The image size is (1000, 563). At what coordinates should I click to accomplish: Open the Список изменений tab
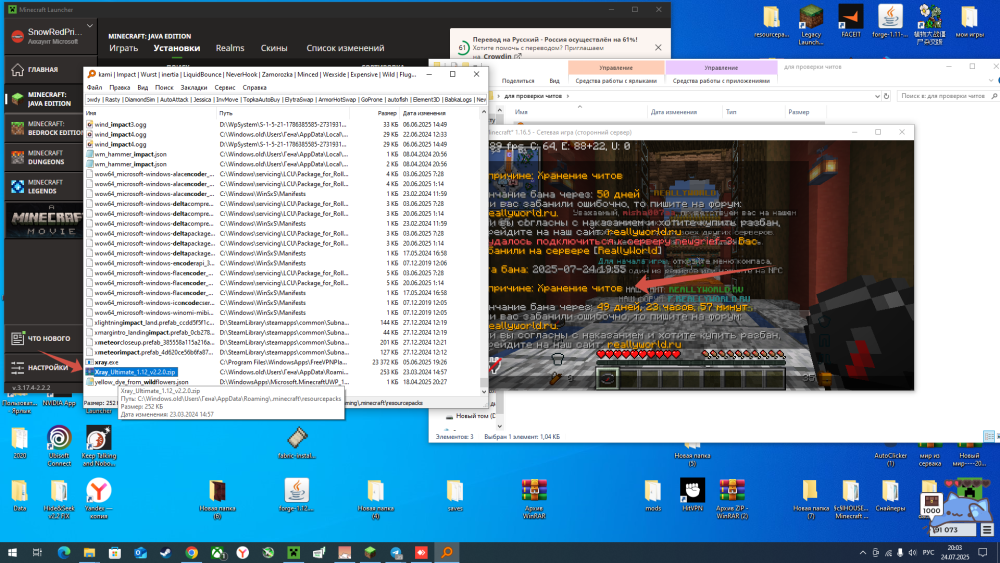345,48
